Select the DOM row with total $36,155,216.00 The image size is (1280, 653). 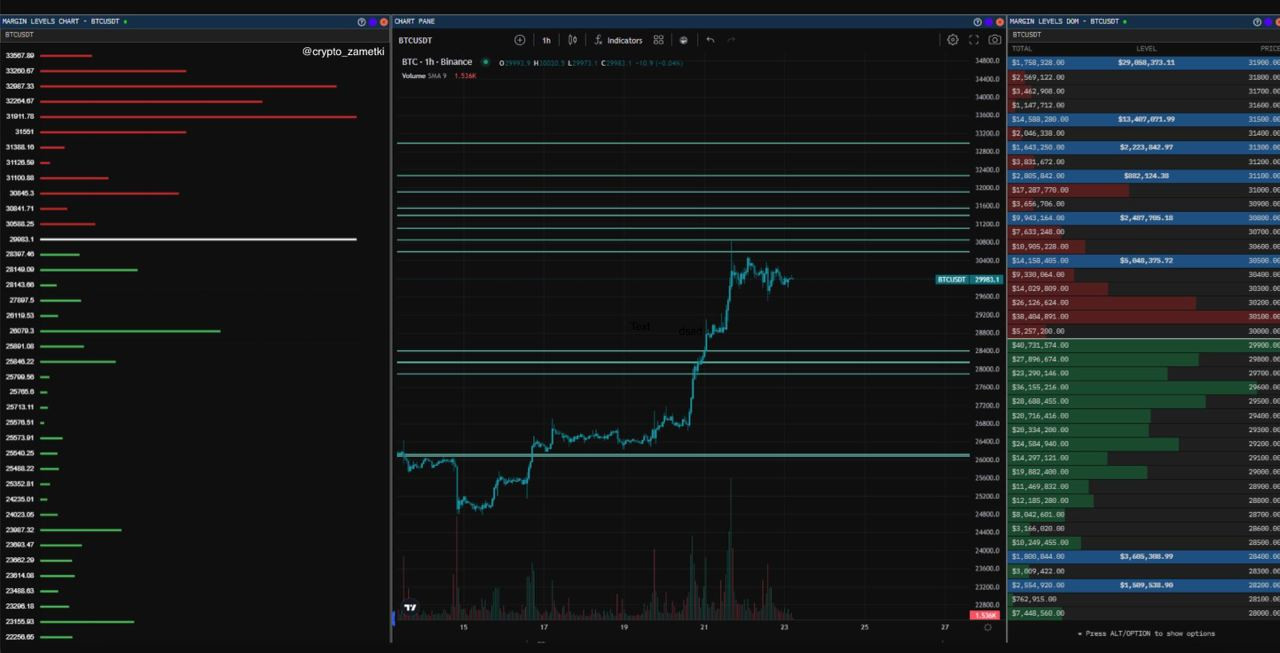[x=1144, y=387]
